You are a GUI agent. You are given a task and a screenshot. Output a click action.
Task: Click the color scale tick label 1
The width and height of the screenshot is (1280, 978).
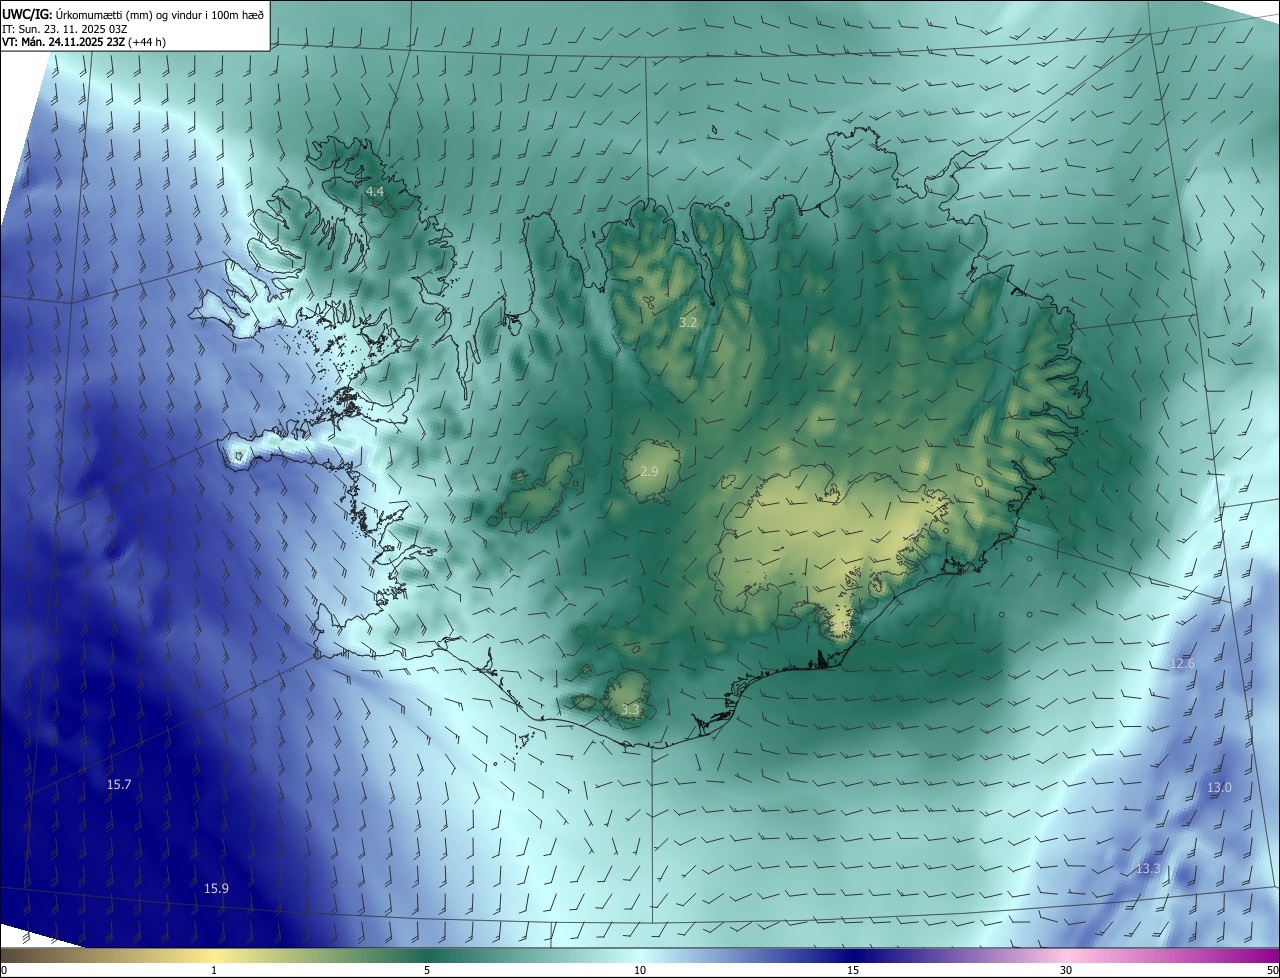click(x=214, y=970)
